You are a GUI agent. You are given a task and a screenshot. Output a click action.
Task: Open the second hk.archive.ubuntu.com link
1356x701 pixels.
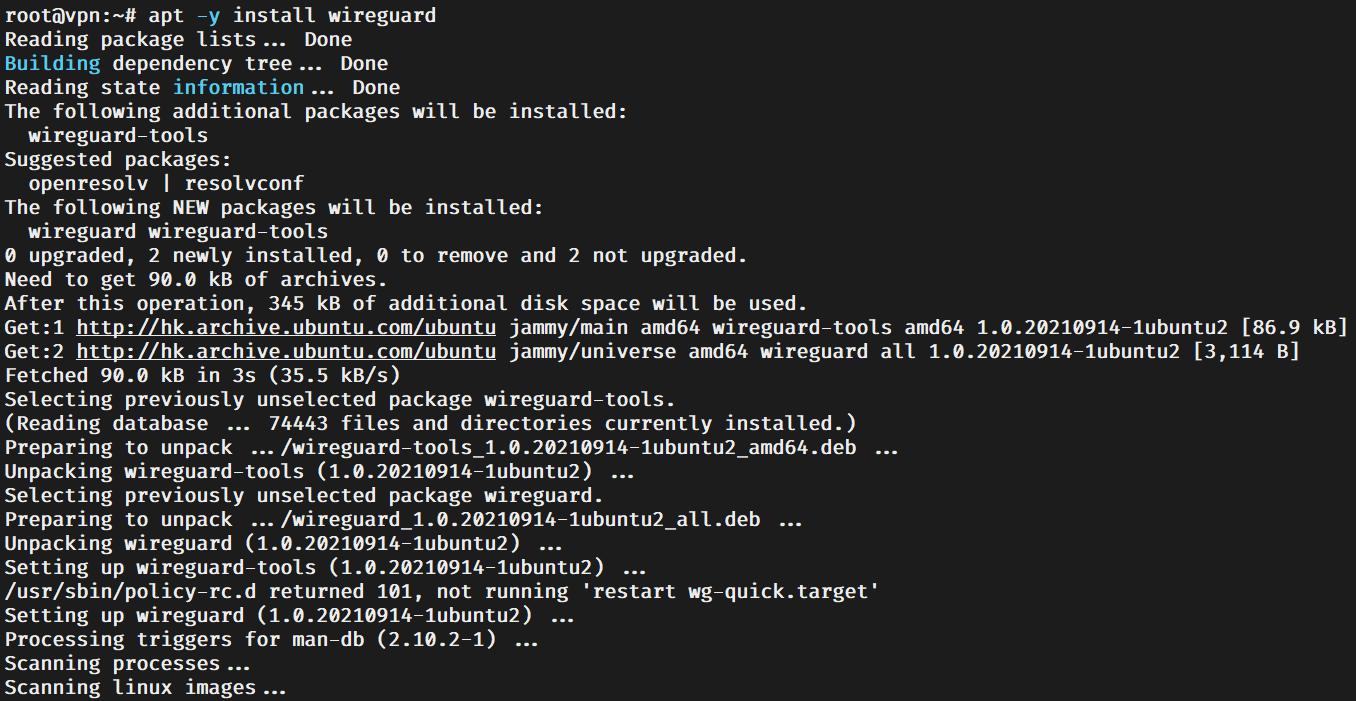(286, 351)
